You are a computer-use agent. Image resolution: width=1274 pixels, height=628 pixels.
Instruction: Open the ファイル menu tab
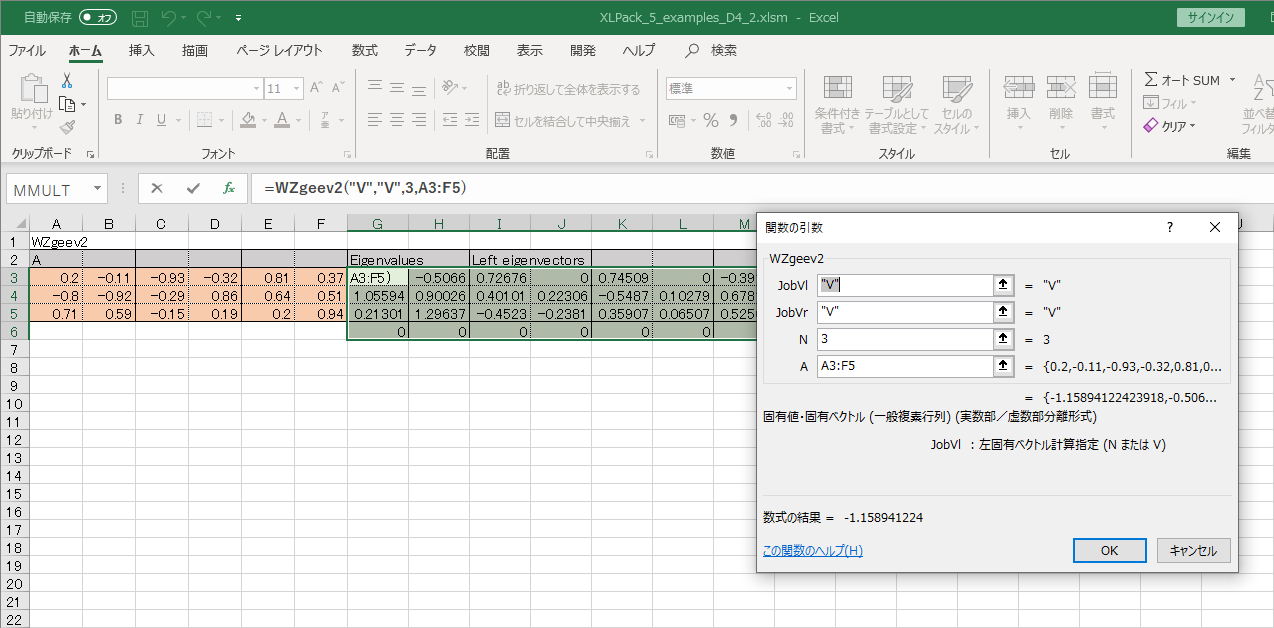(x=27, y=50)
